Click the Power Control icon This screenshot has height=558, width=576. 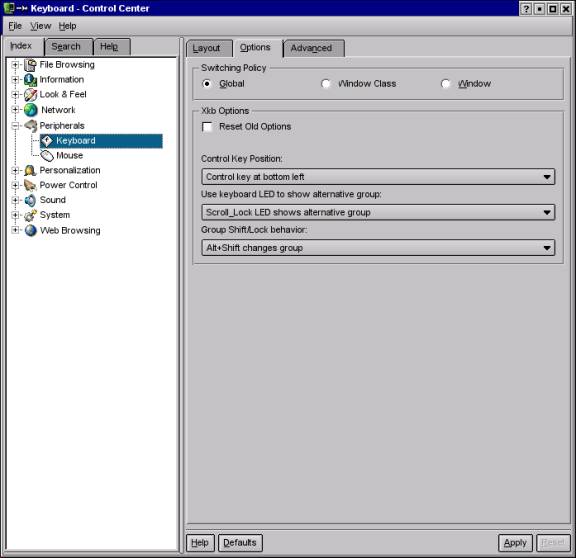point(30,185)
